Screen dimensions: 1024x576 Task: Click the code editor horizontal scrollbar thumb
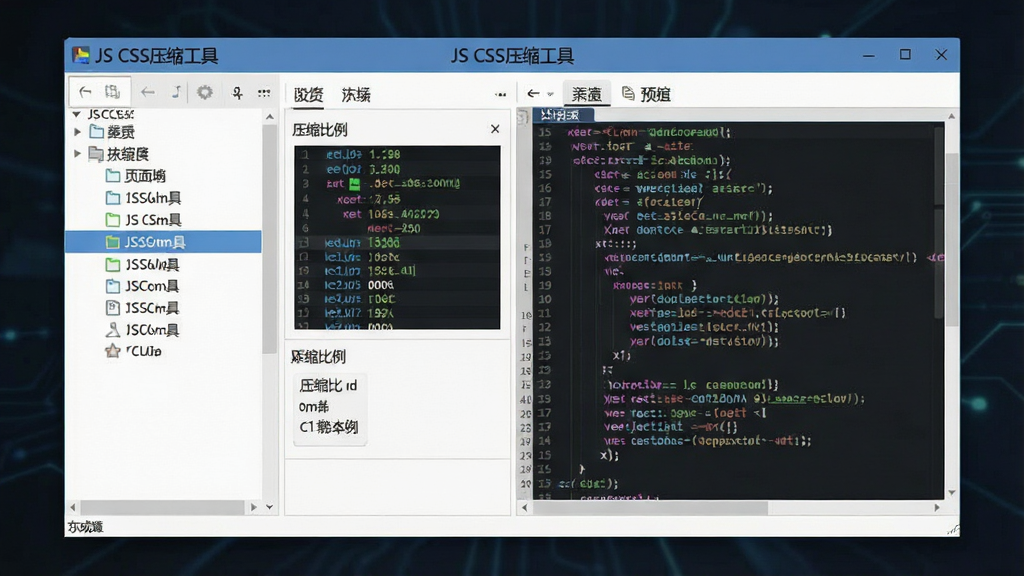tap(650, 507)
